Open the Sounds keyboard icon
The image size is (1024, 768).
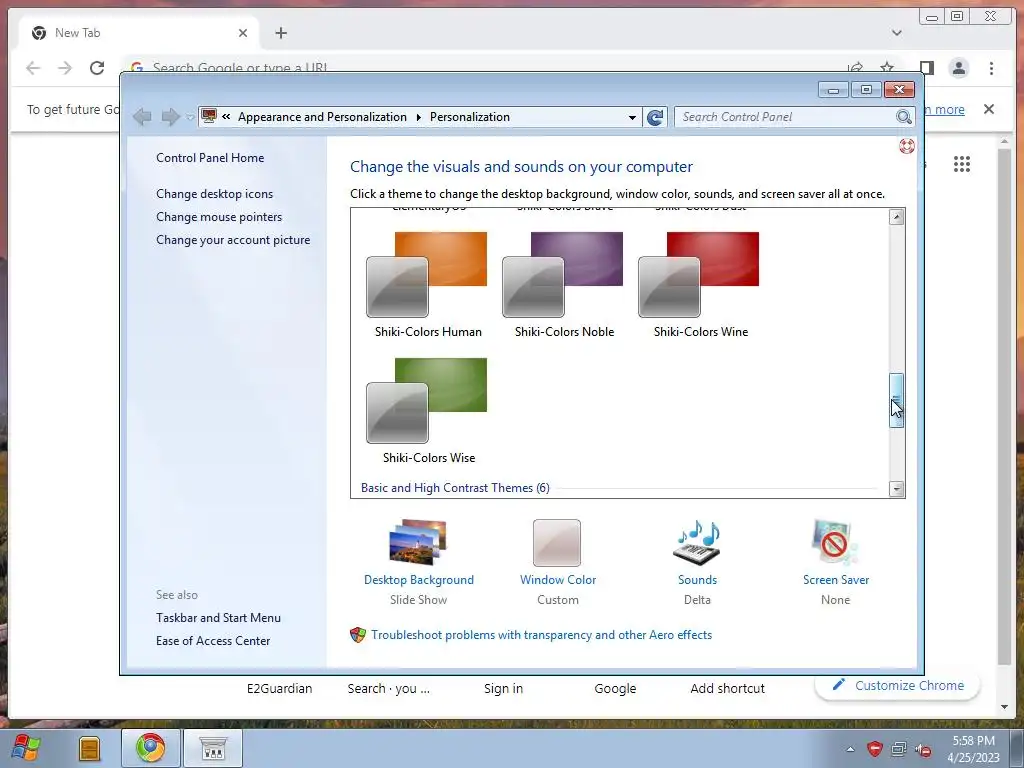point(697,542)
